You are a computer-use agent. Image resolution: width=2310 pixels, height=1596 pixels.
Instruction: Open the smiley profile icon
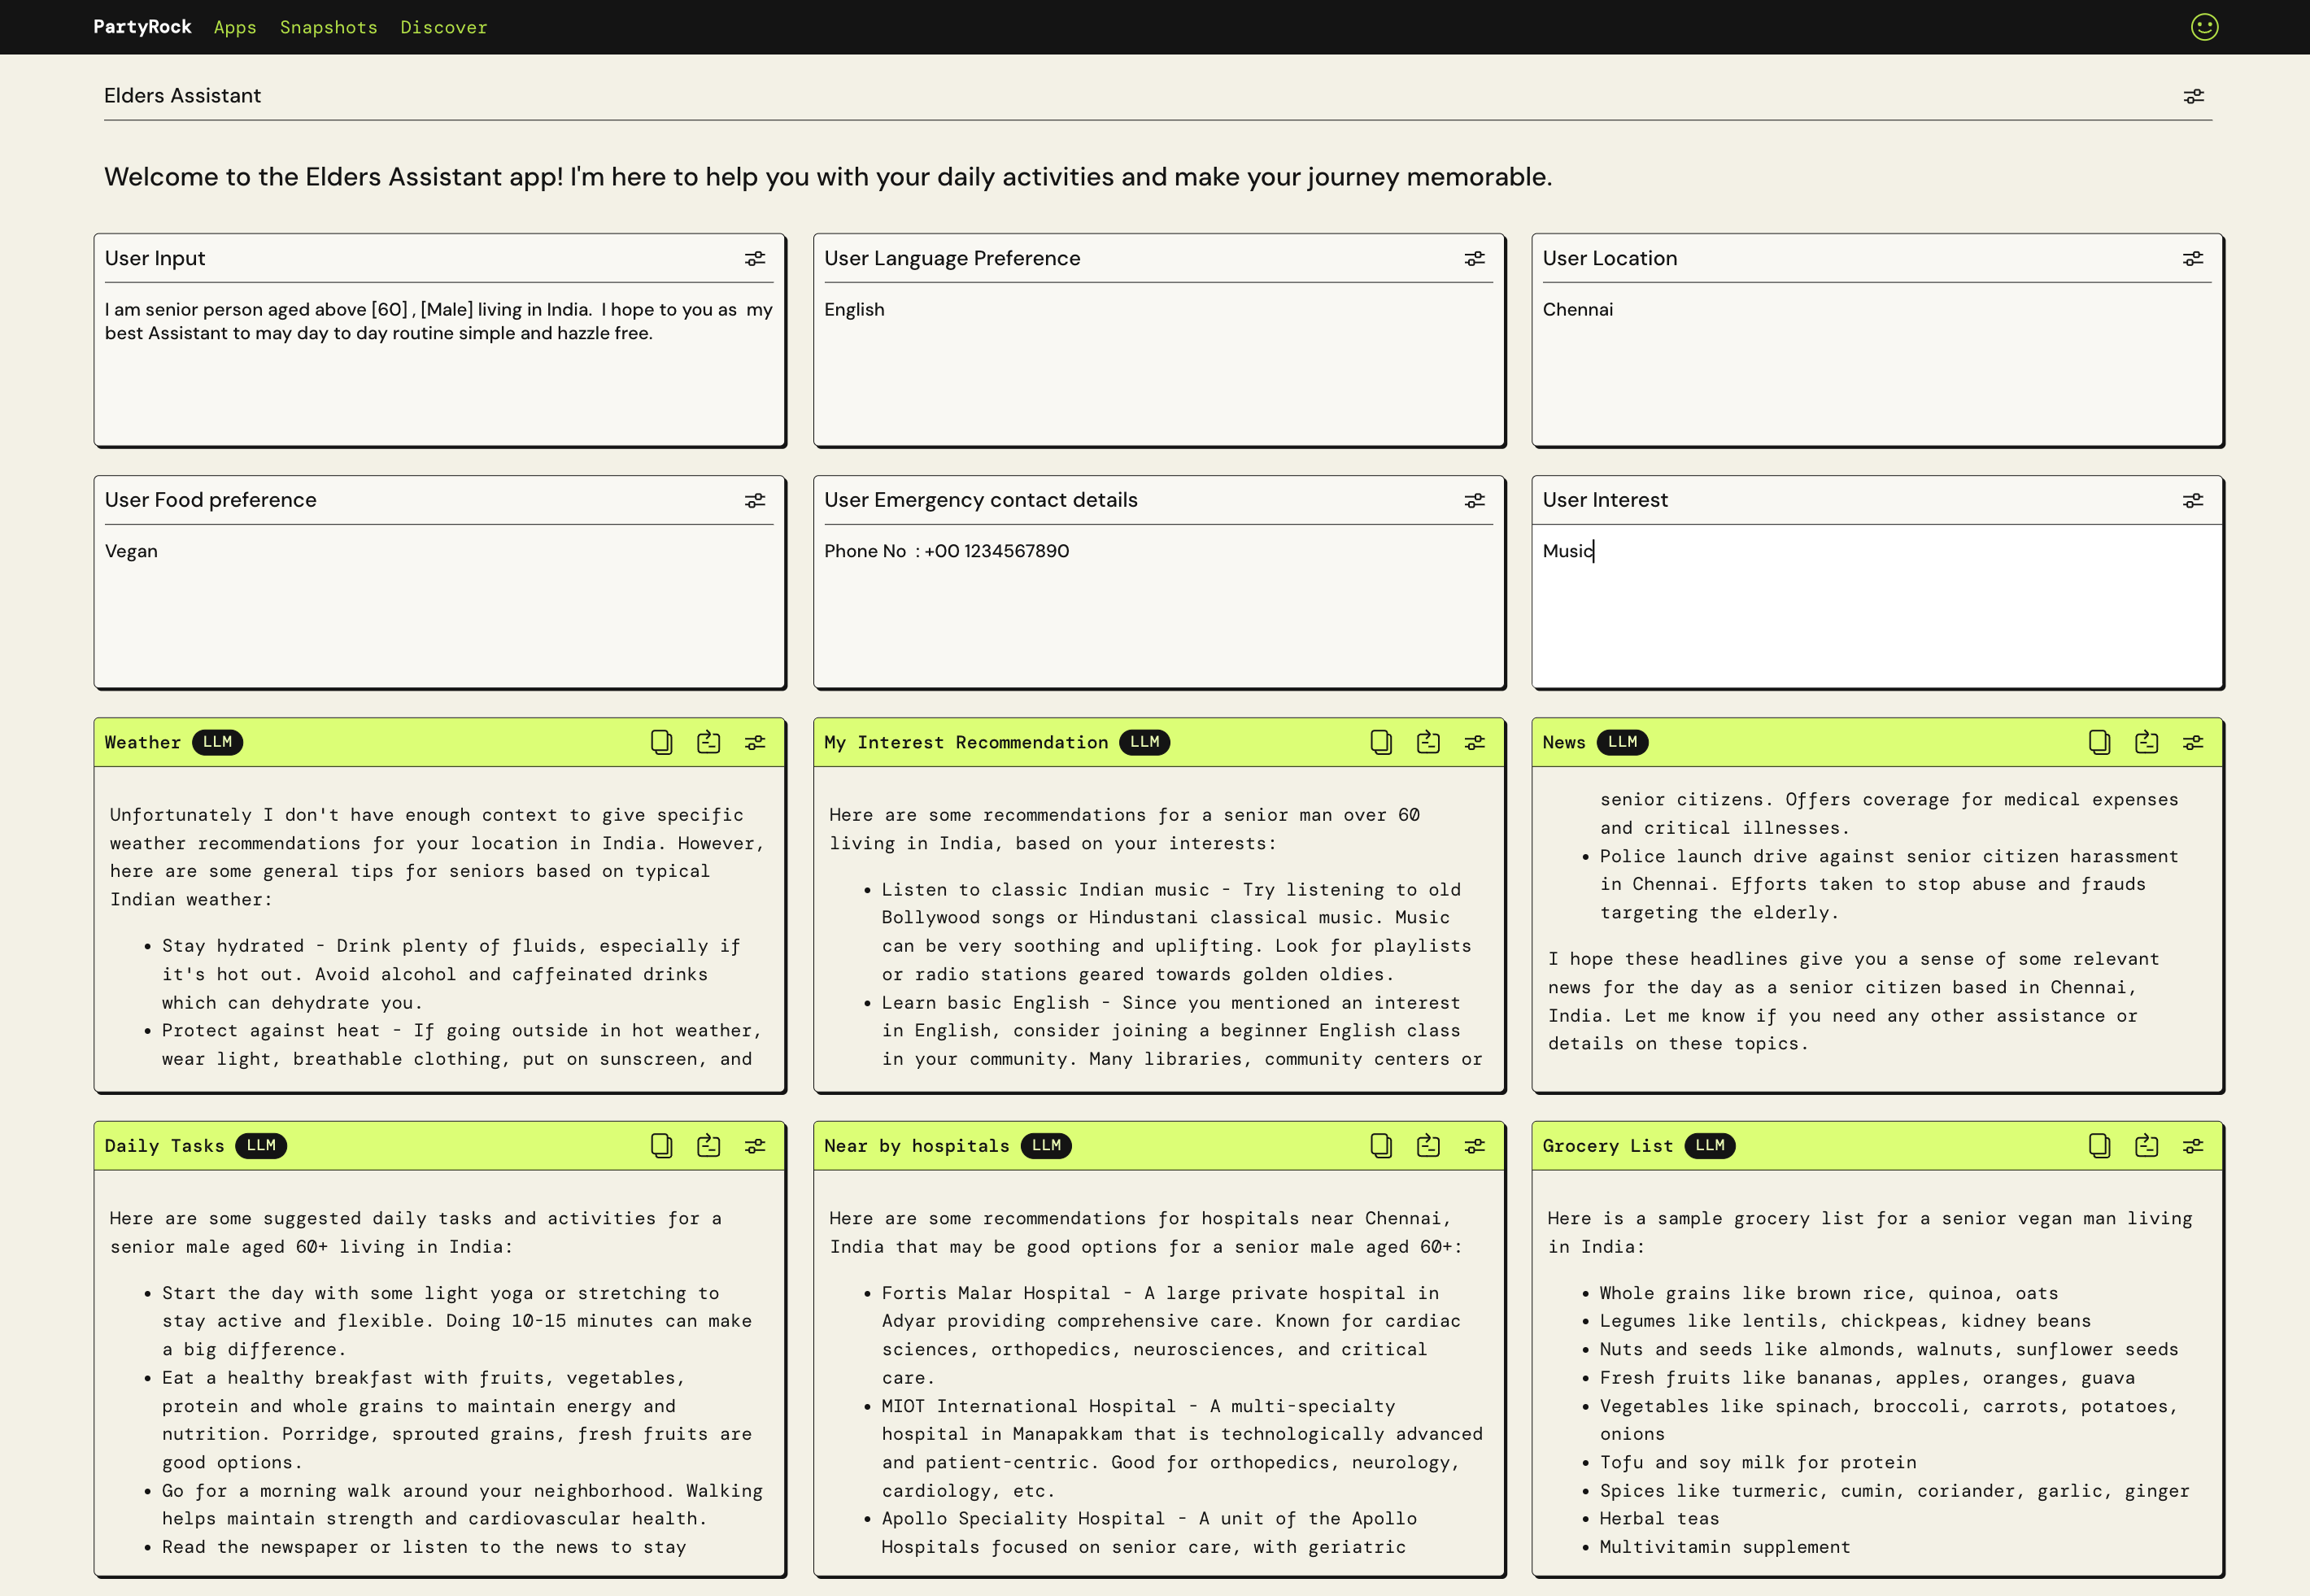[x=2204, y=27]
